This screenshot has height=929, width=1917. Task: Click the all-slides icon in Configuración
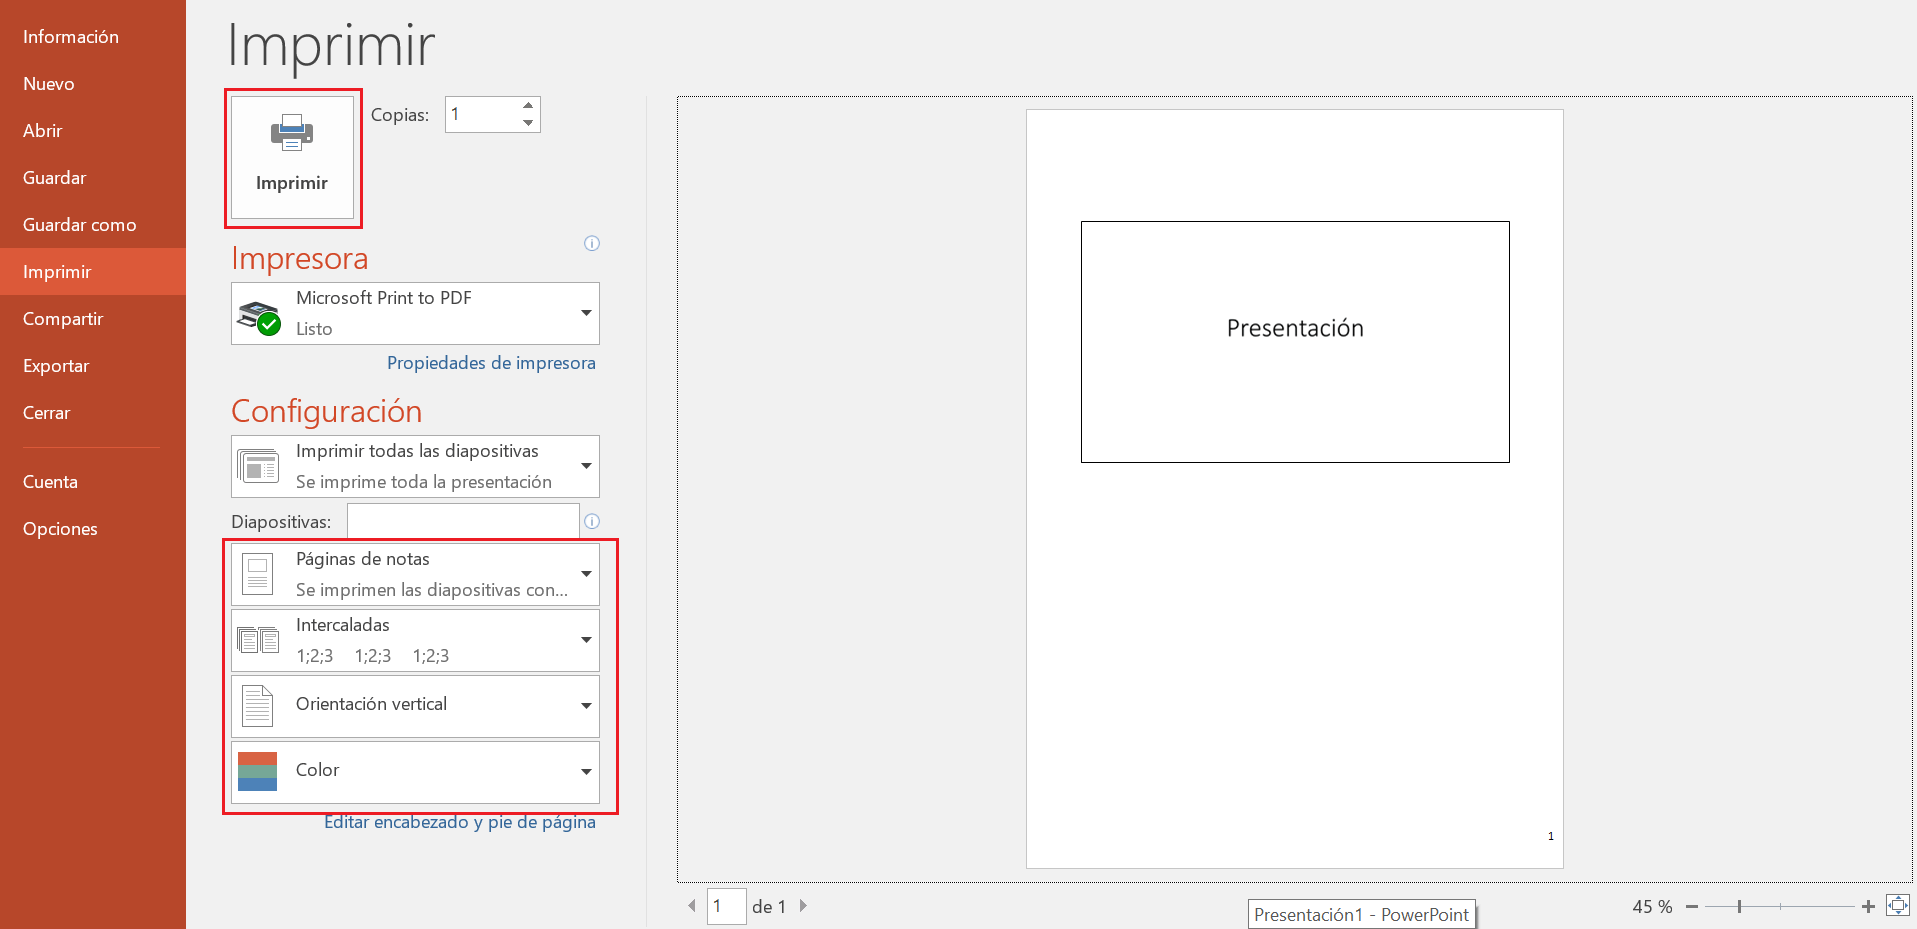click(x=258, y=466)
